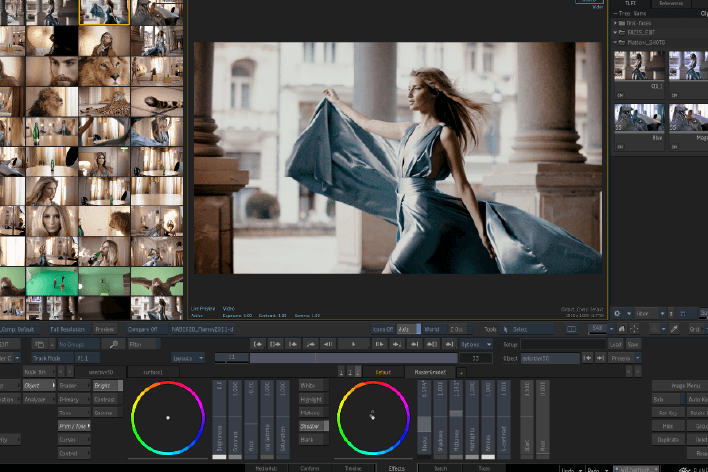The image size is (708, 472).
Task: Expand the Motioni_SHOTS folder tree arrow
Action: coord(615,42)
